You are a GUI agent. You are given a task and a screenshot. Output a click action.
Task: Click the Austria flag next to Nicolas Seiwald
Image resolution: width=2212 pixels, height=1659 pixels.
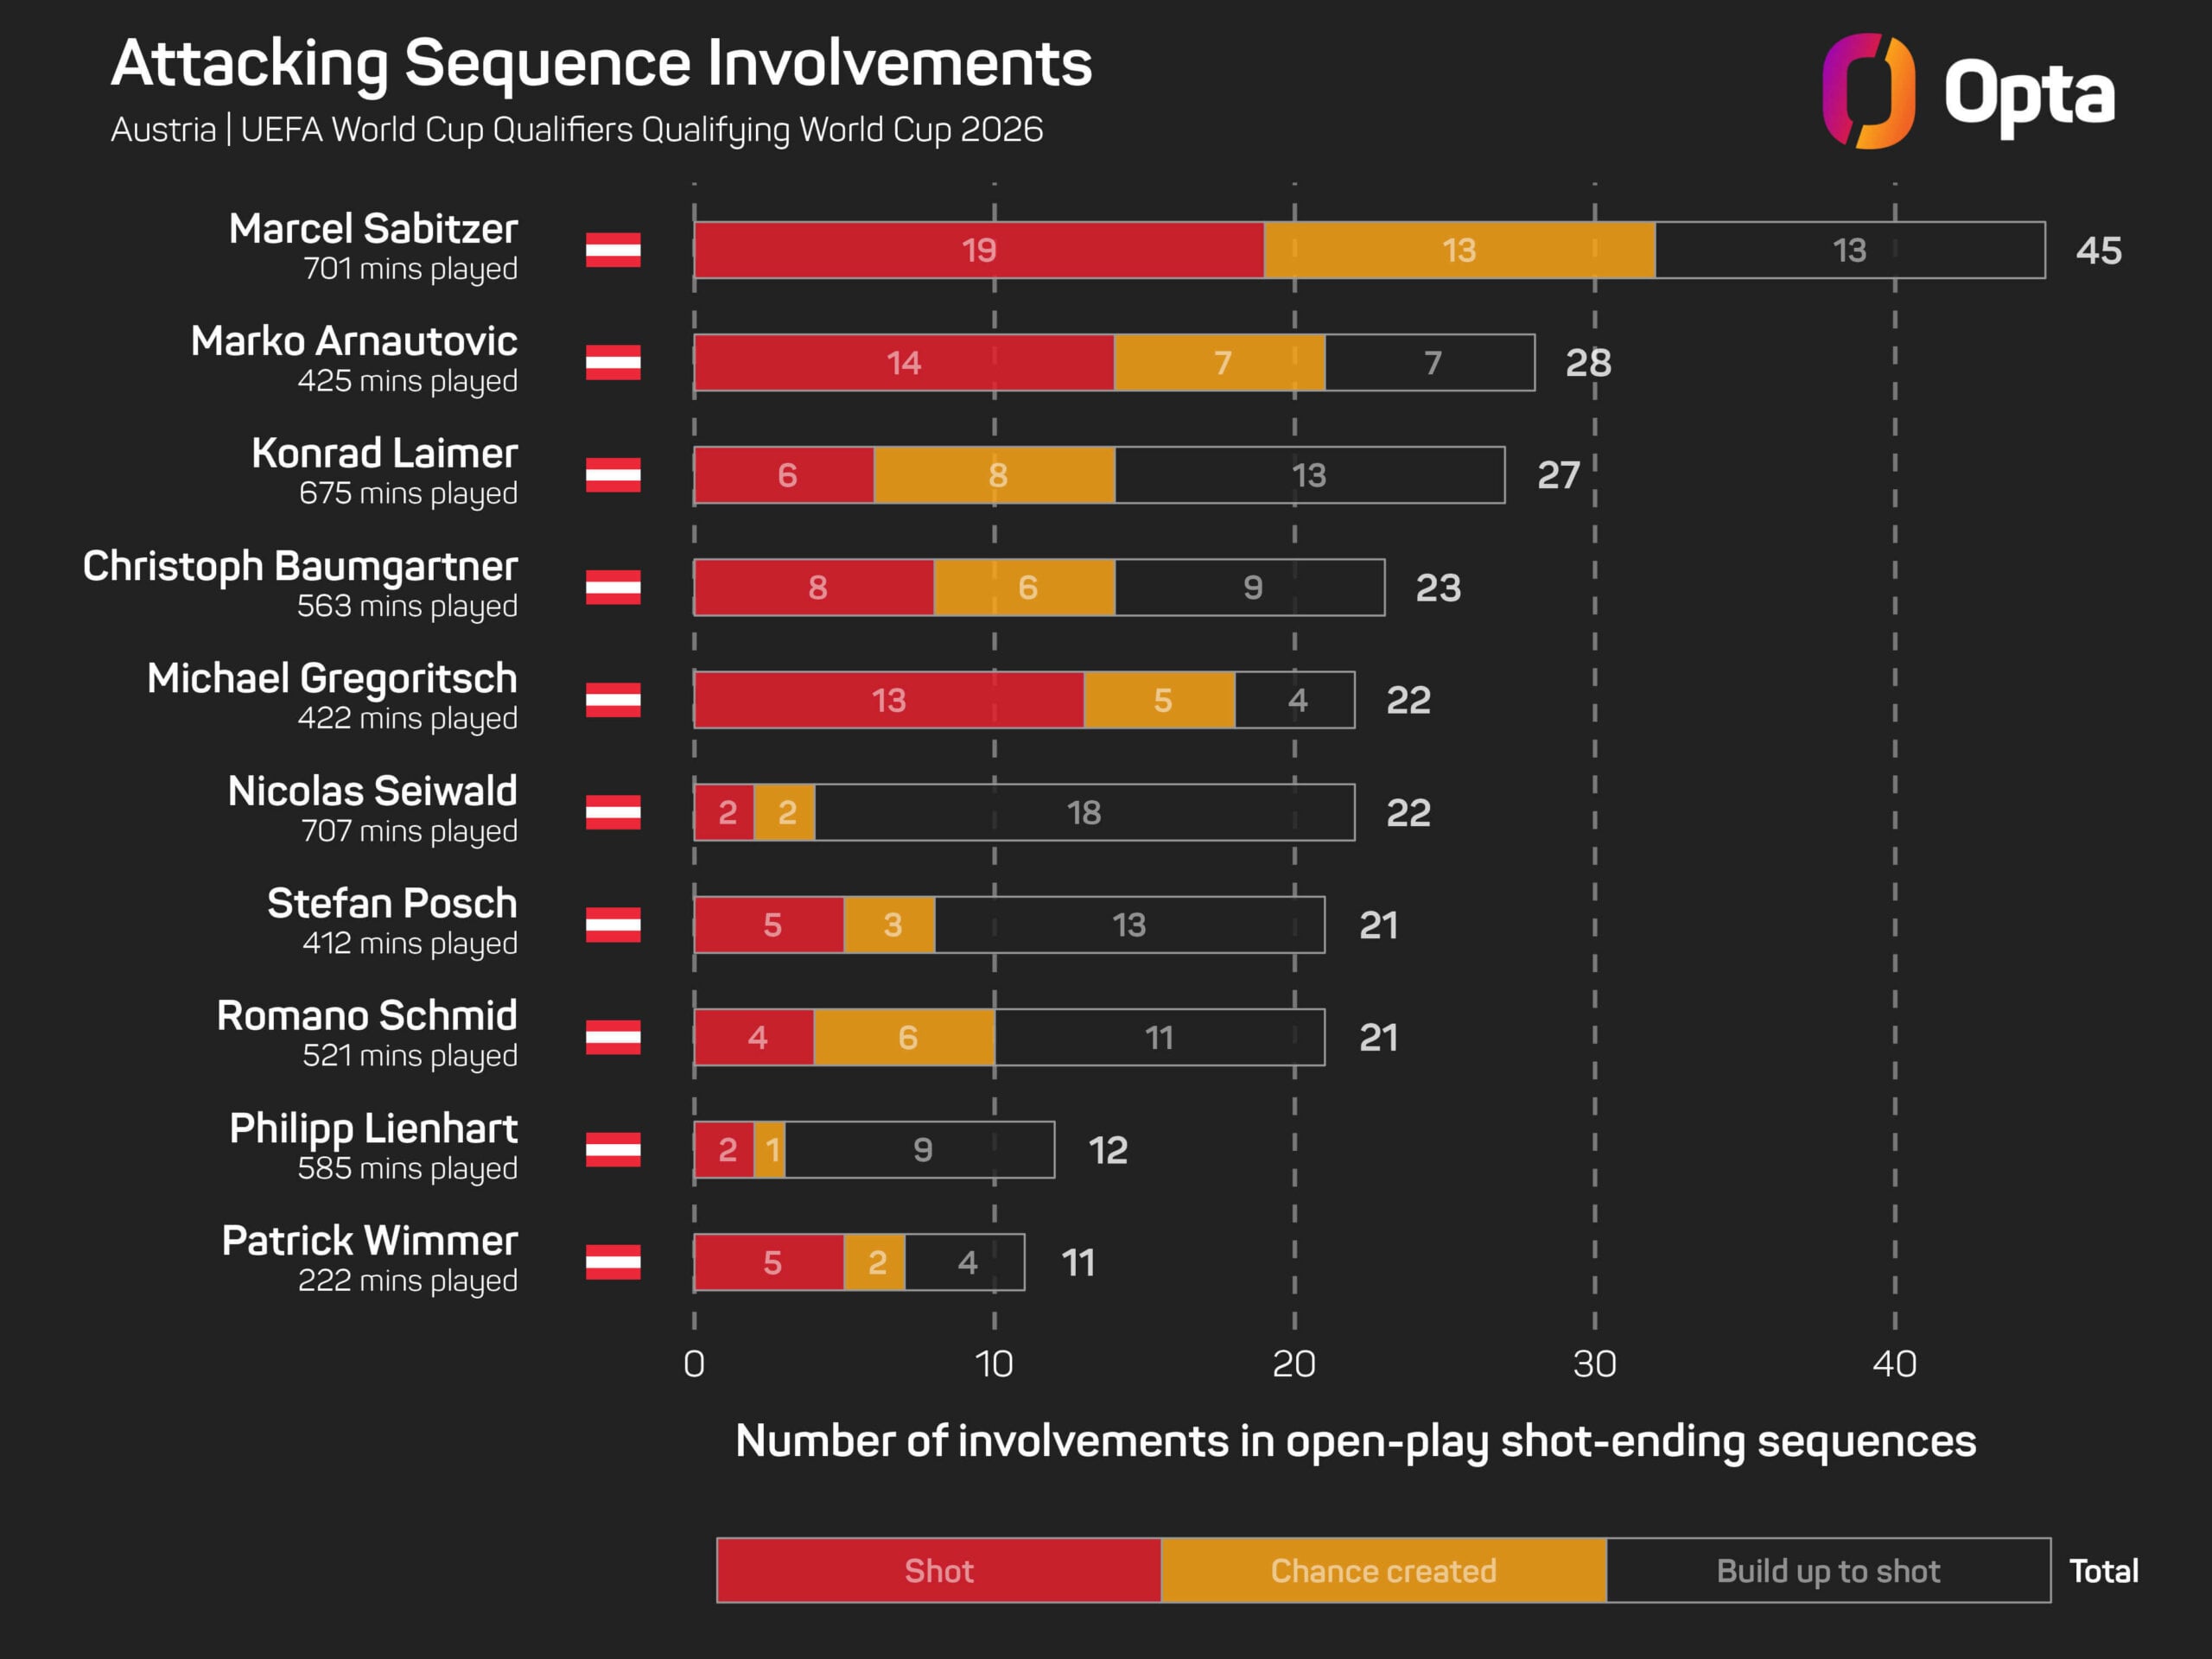(613, 812)
